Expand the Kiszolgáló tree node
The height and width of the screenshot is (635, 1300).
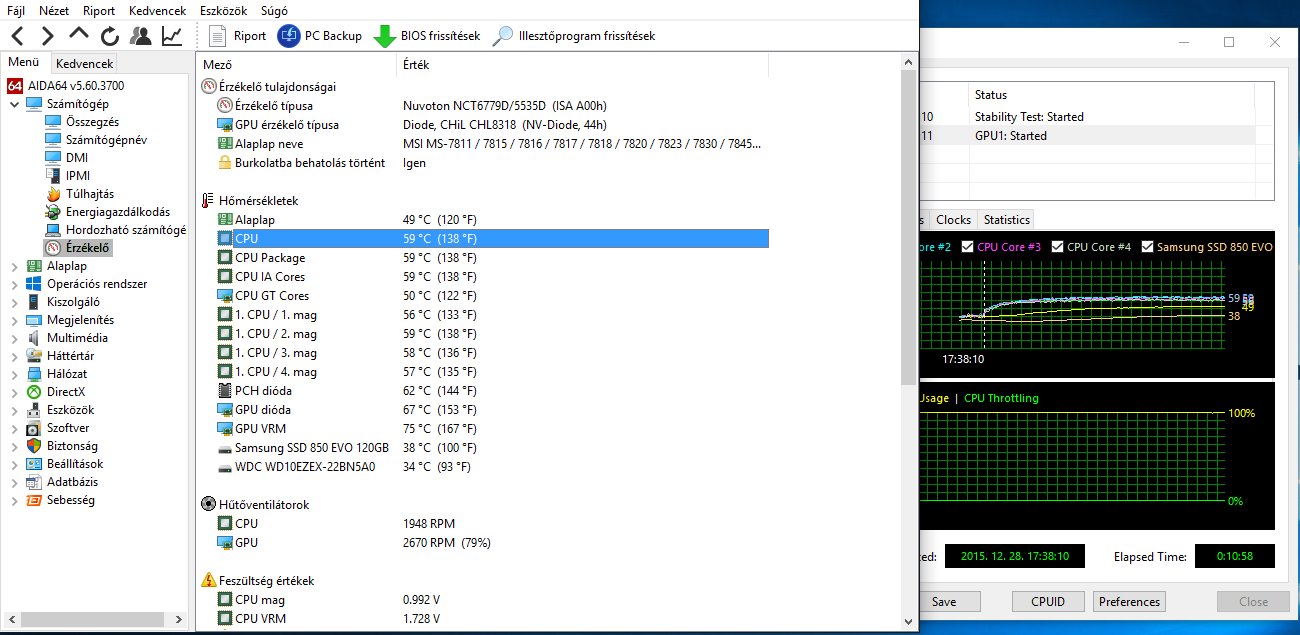coord(14,302)
